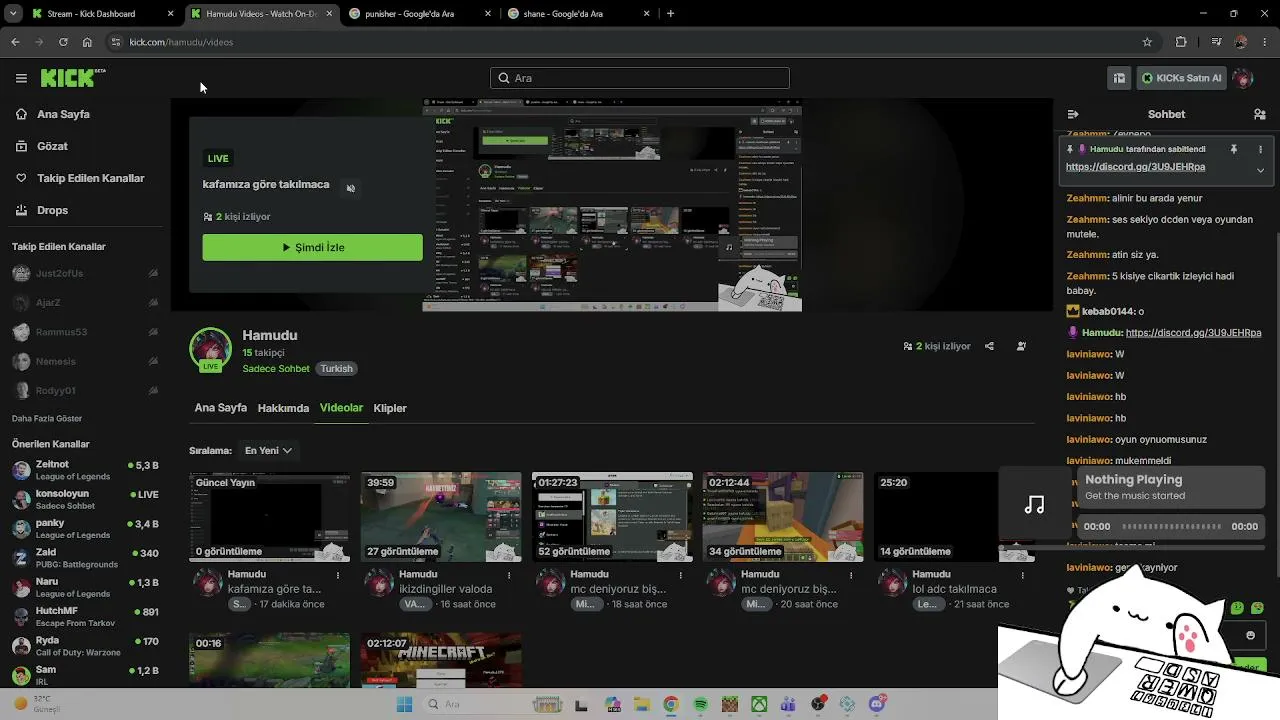Viewport: 1280px width, 720px height.
Task: Expand the pinned message chevron
Action: 1260,170
